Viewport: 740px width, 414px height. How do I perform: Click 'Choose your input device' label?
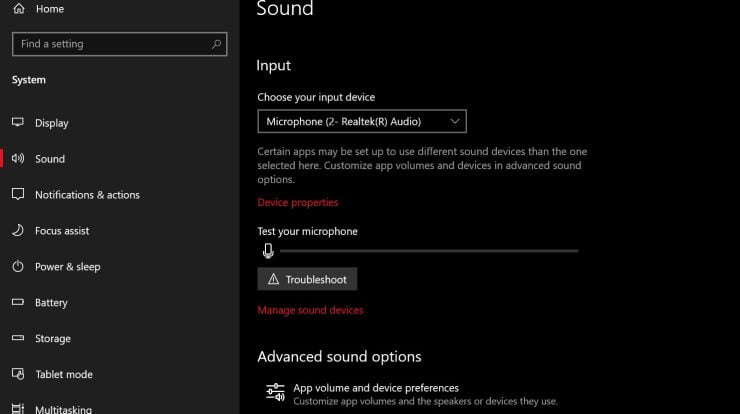point(316,97)
